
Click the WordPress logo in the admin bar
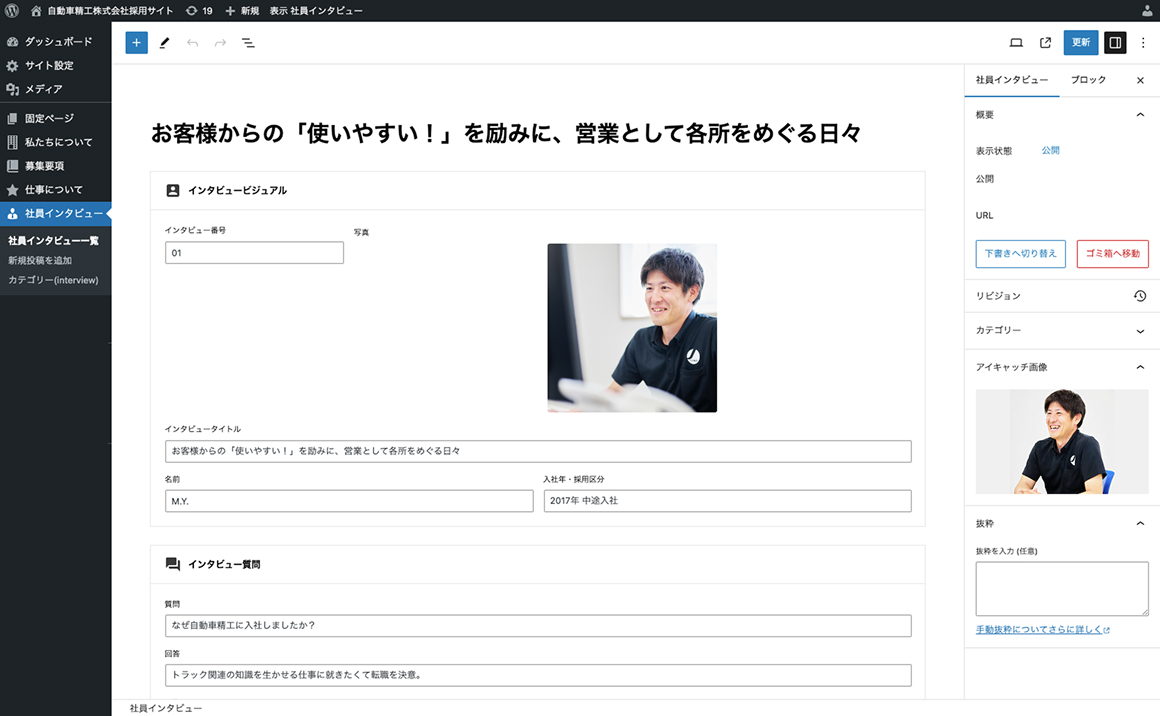(10, 9)
